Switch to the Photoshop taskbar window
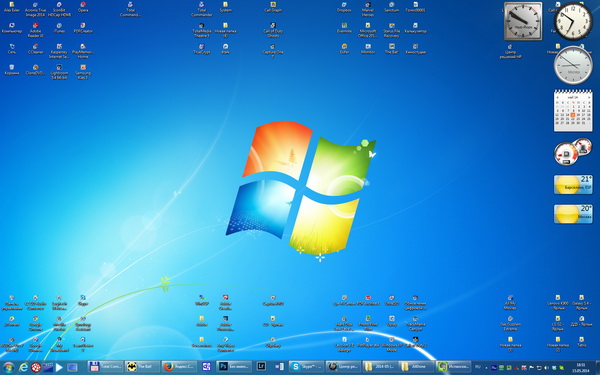Viewport: 600px width, 375px height. [234, 367]
